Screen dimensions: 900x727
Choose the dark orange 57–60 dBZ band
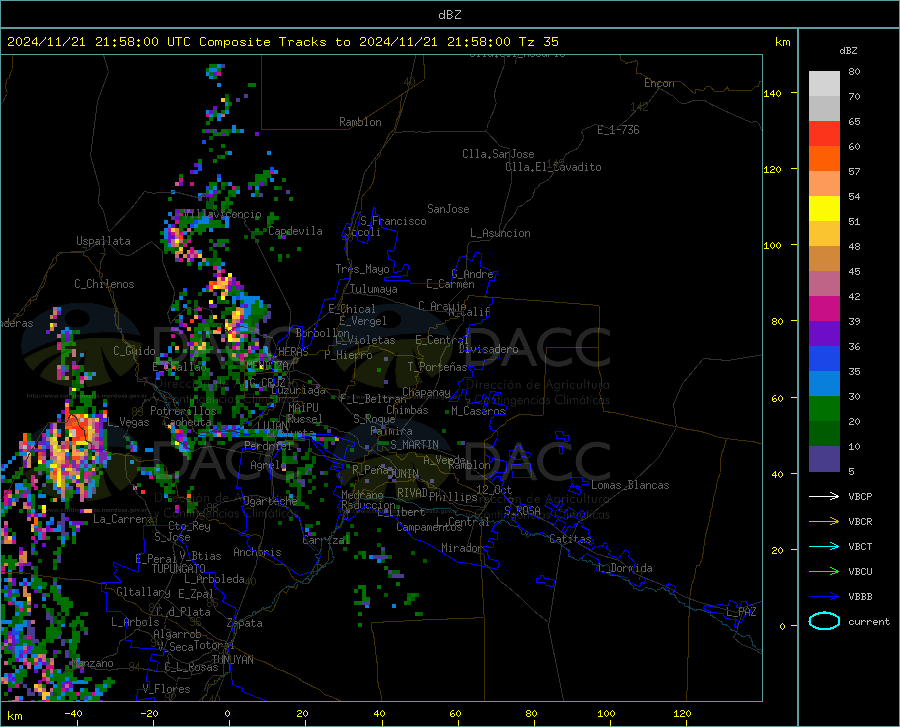[824, 159]
